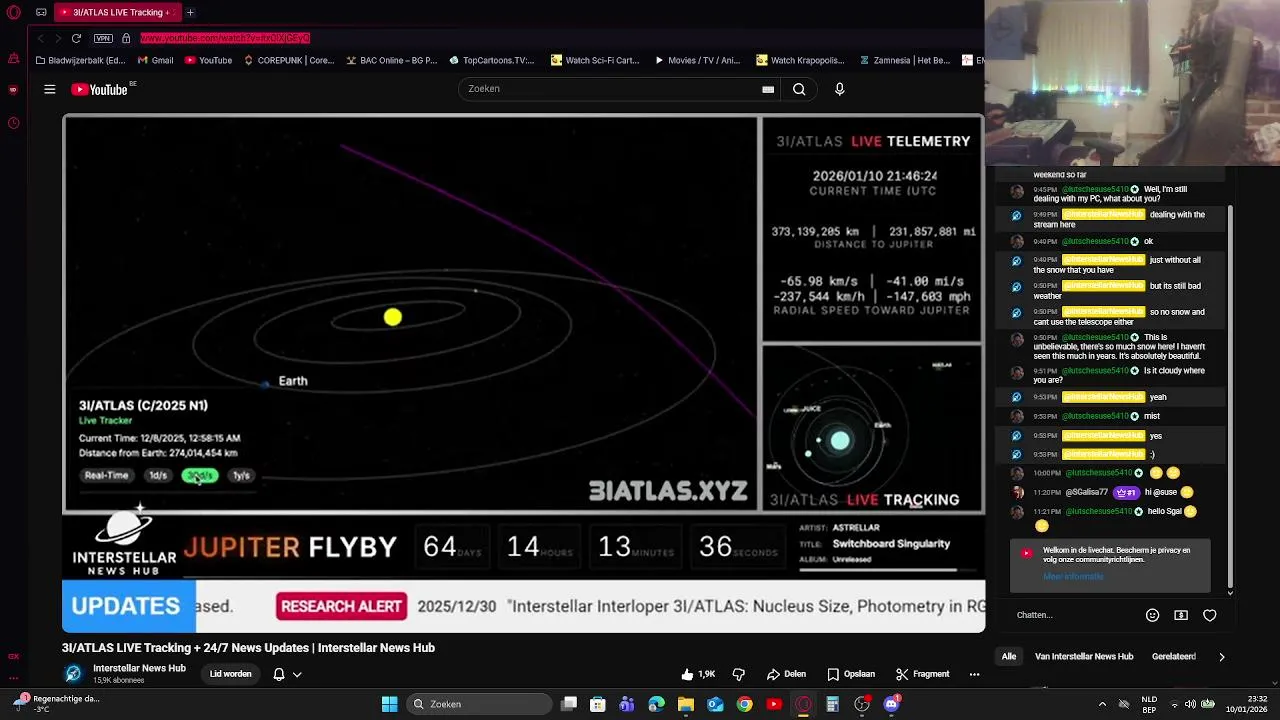Open Google Chrome from the taskbar

[x=744, y=704]
